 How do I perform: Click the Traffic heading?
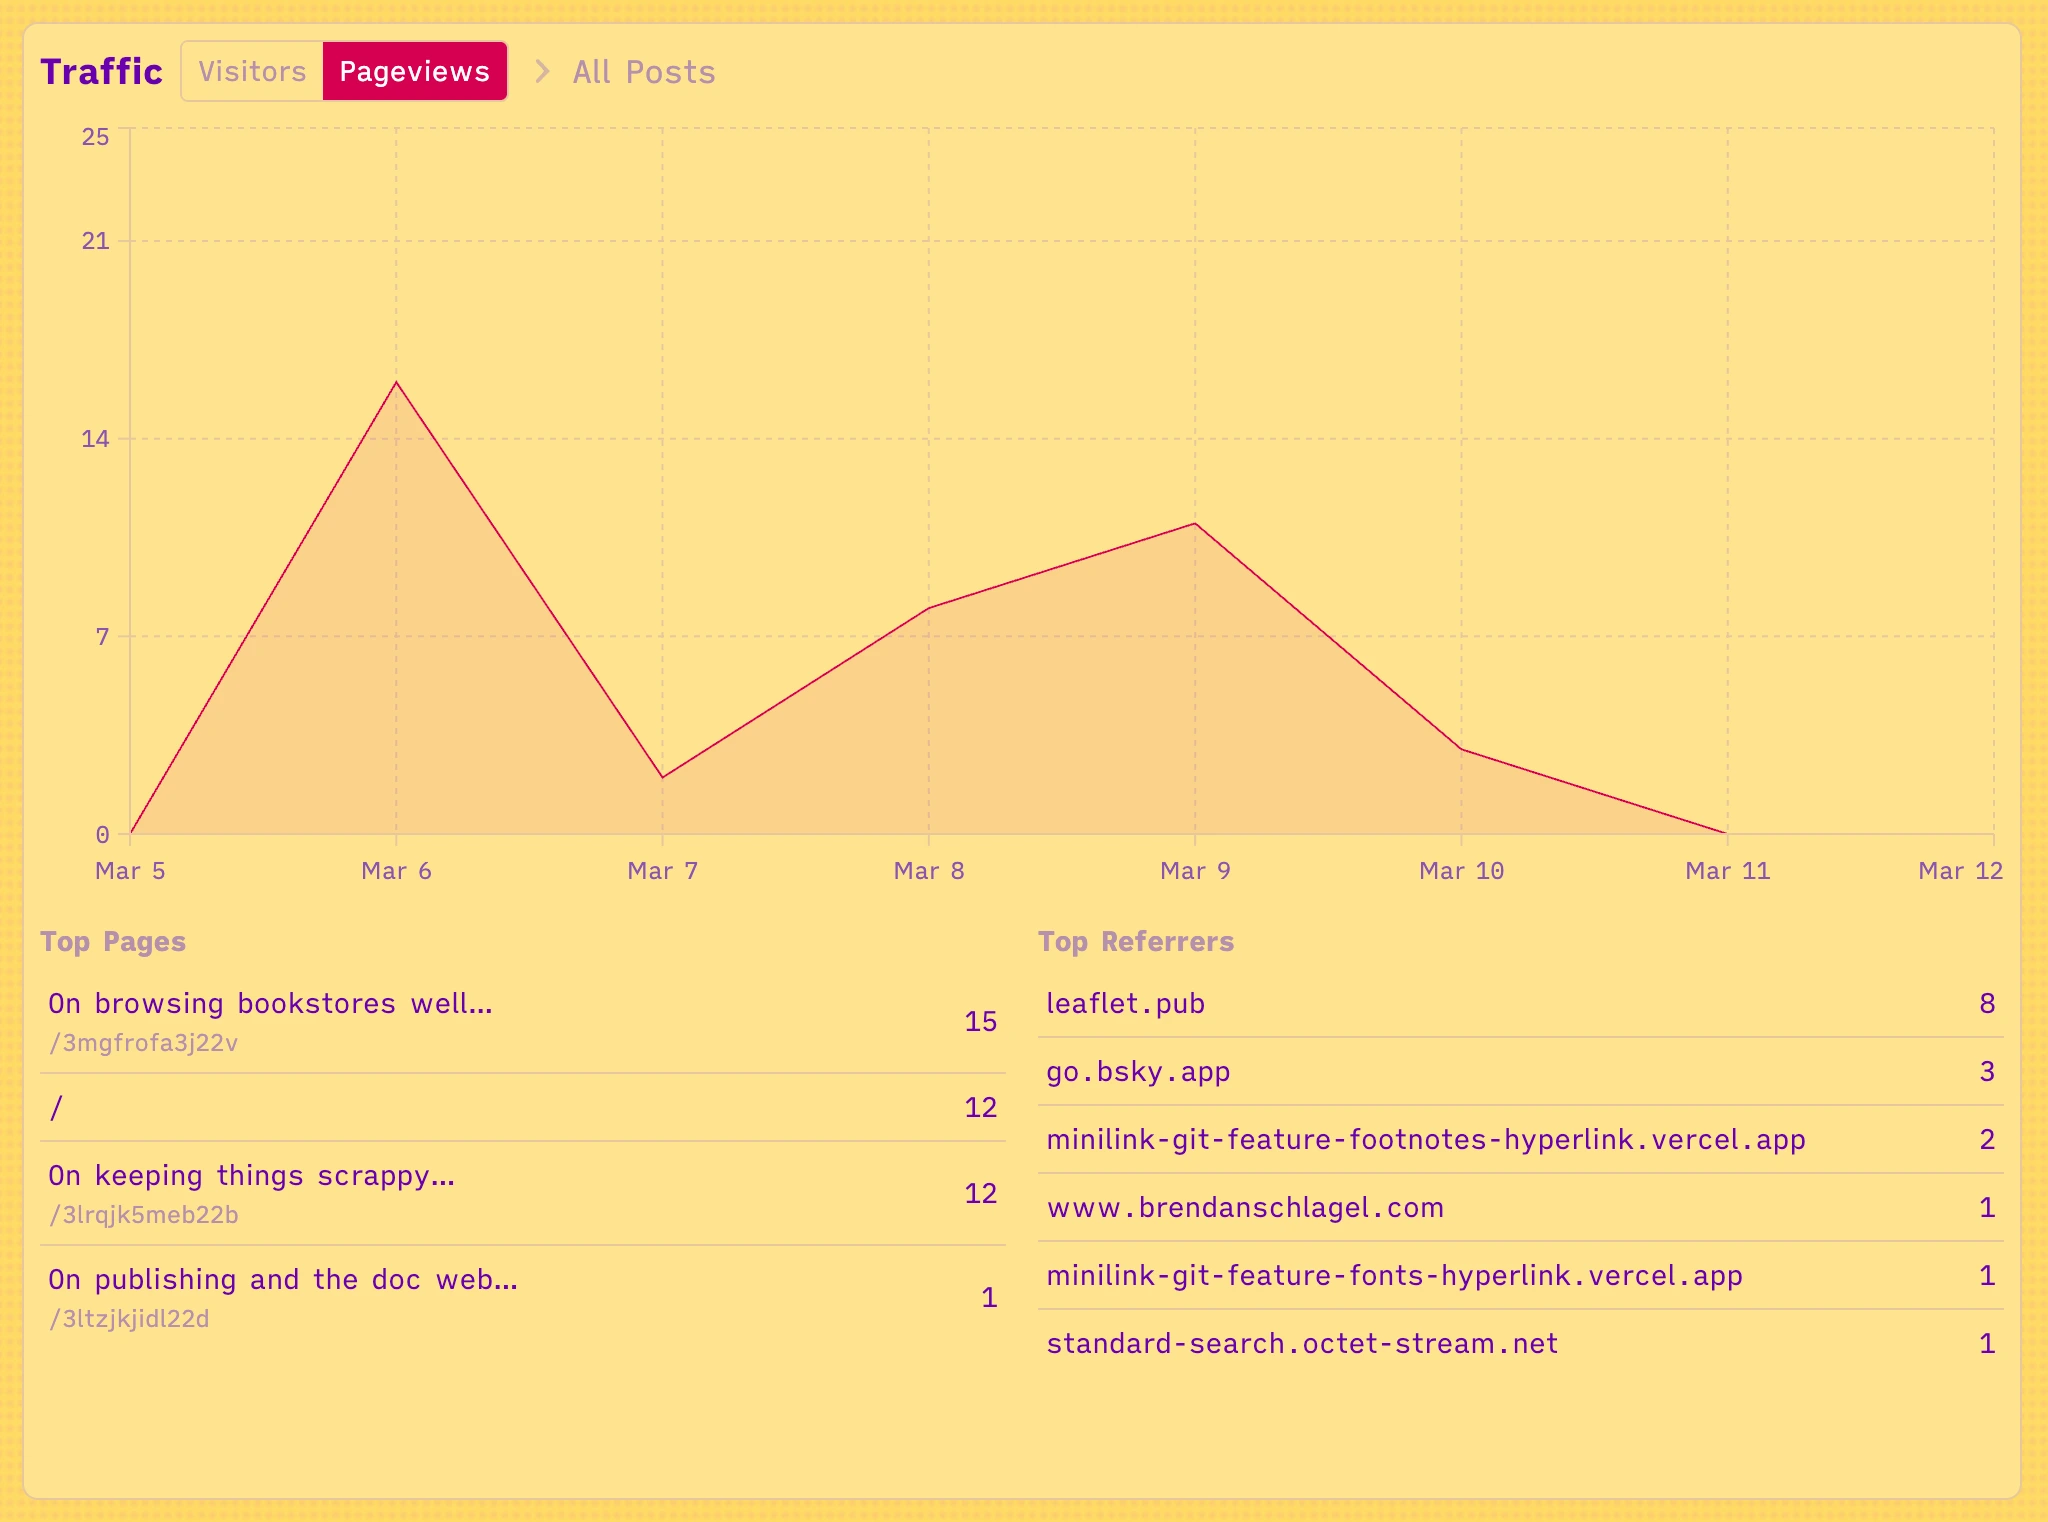[101, 72]
